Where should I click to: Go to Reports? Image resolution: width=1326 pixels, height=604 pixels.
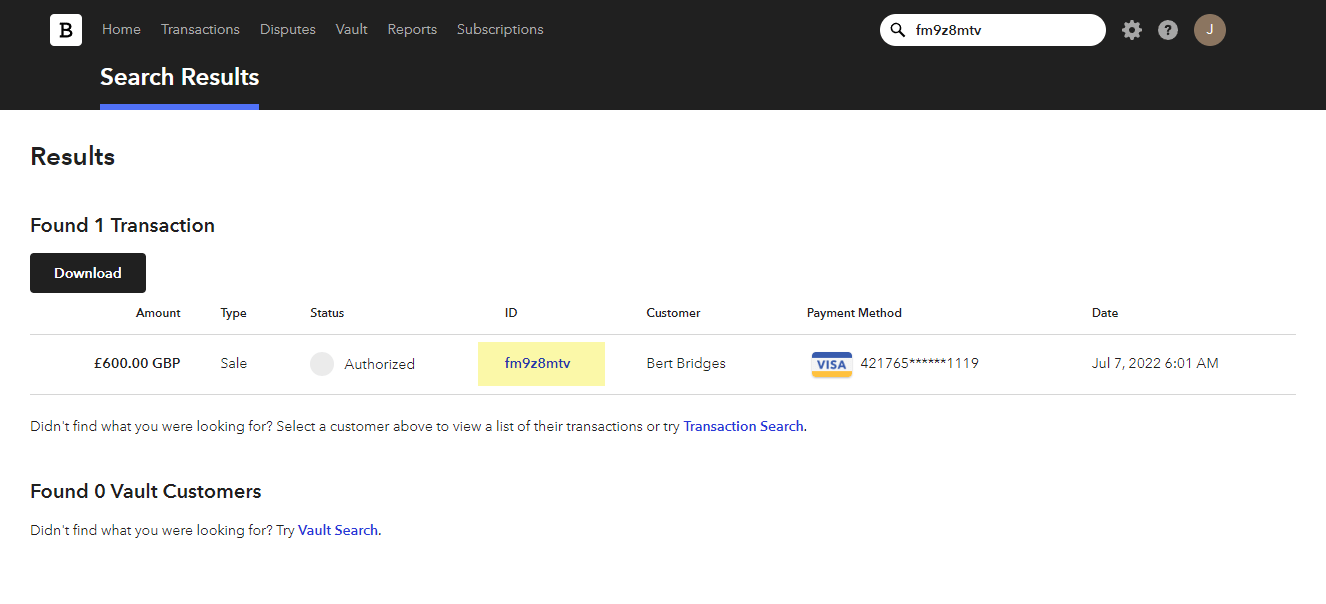tap(412, 30)
